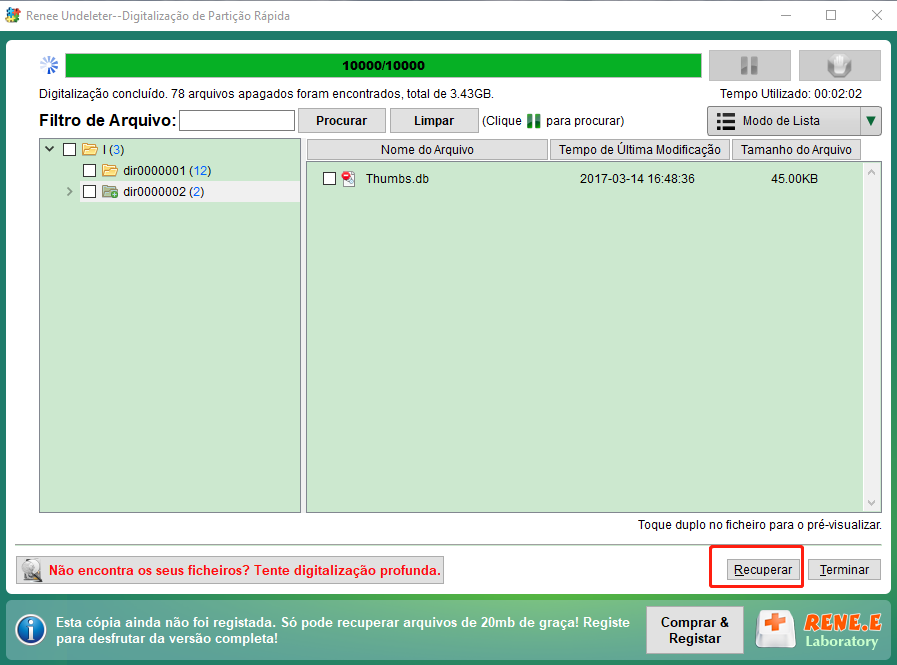Click the first aid key icon
897x665 pixels.
tap(775, 629)
